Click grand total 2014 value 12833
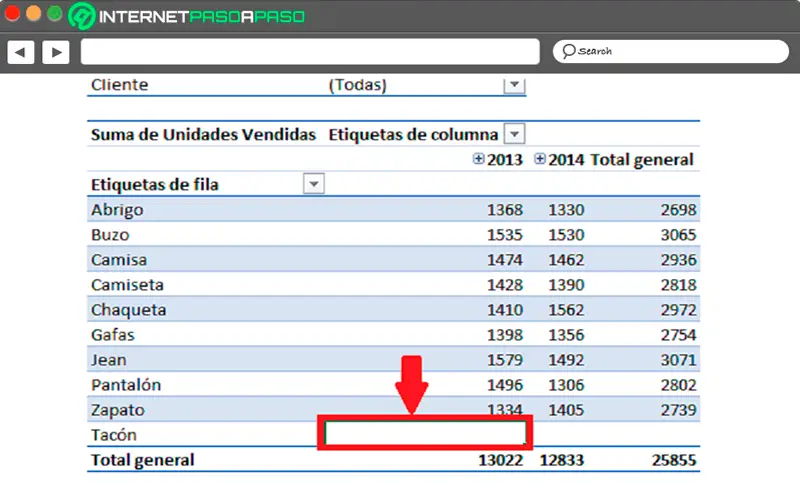Viewport: 800px width, 500px height. tap(562, 460)
